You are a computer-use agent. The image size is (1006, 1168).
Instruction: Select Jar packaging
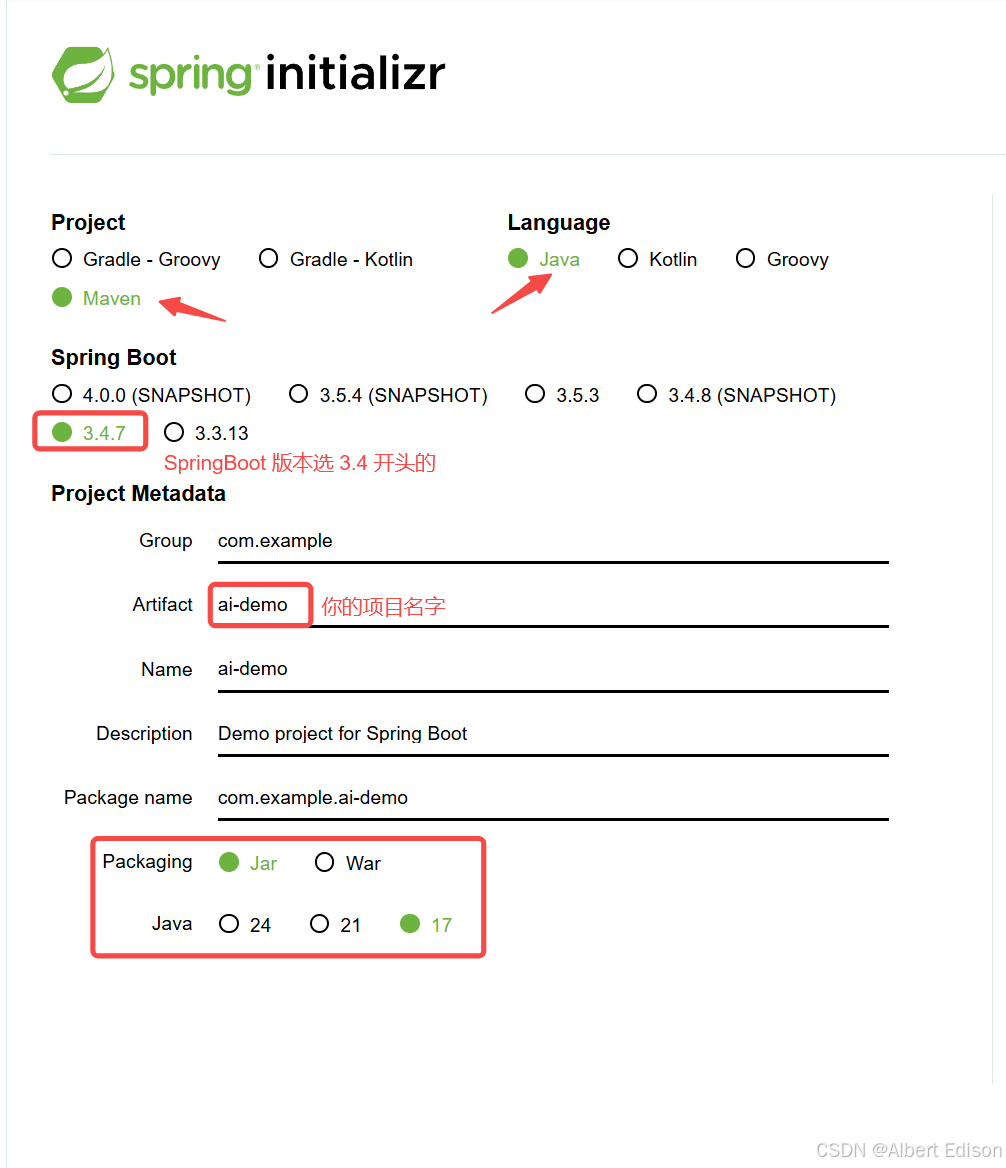click(x=248, y=863)
